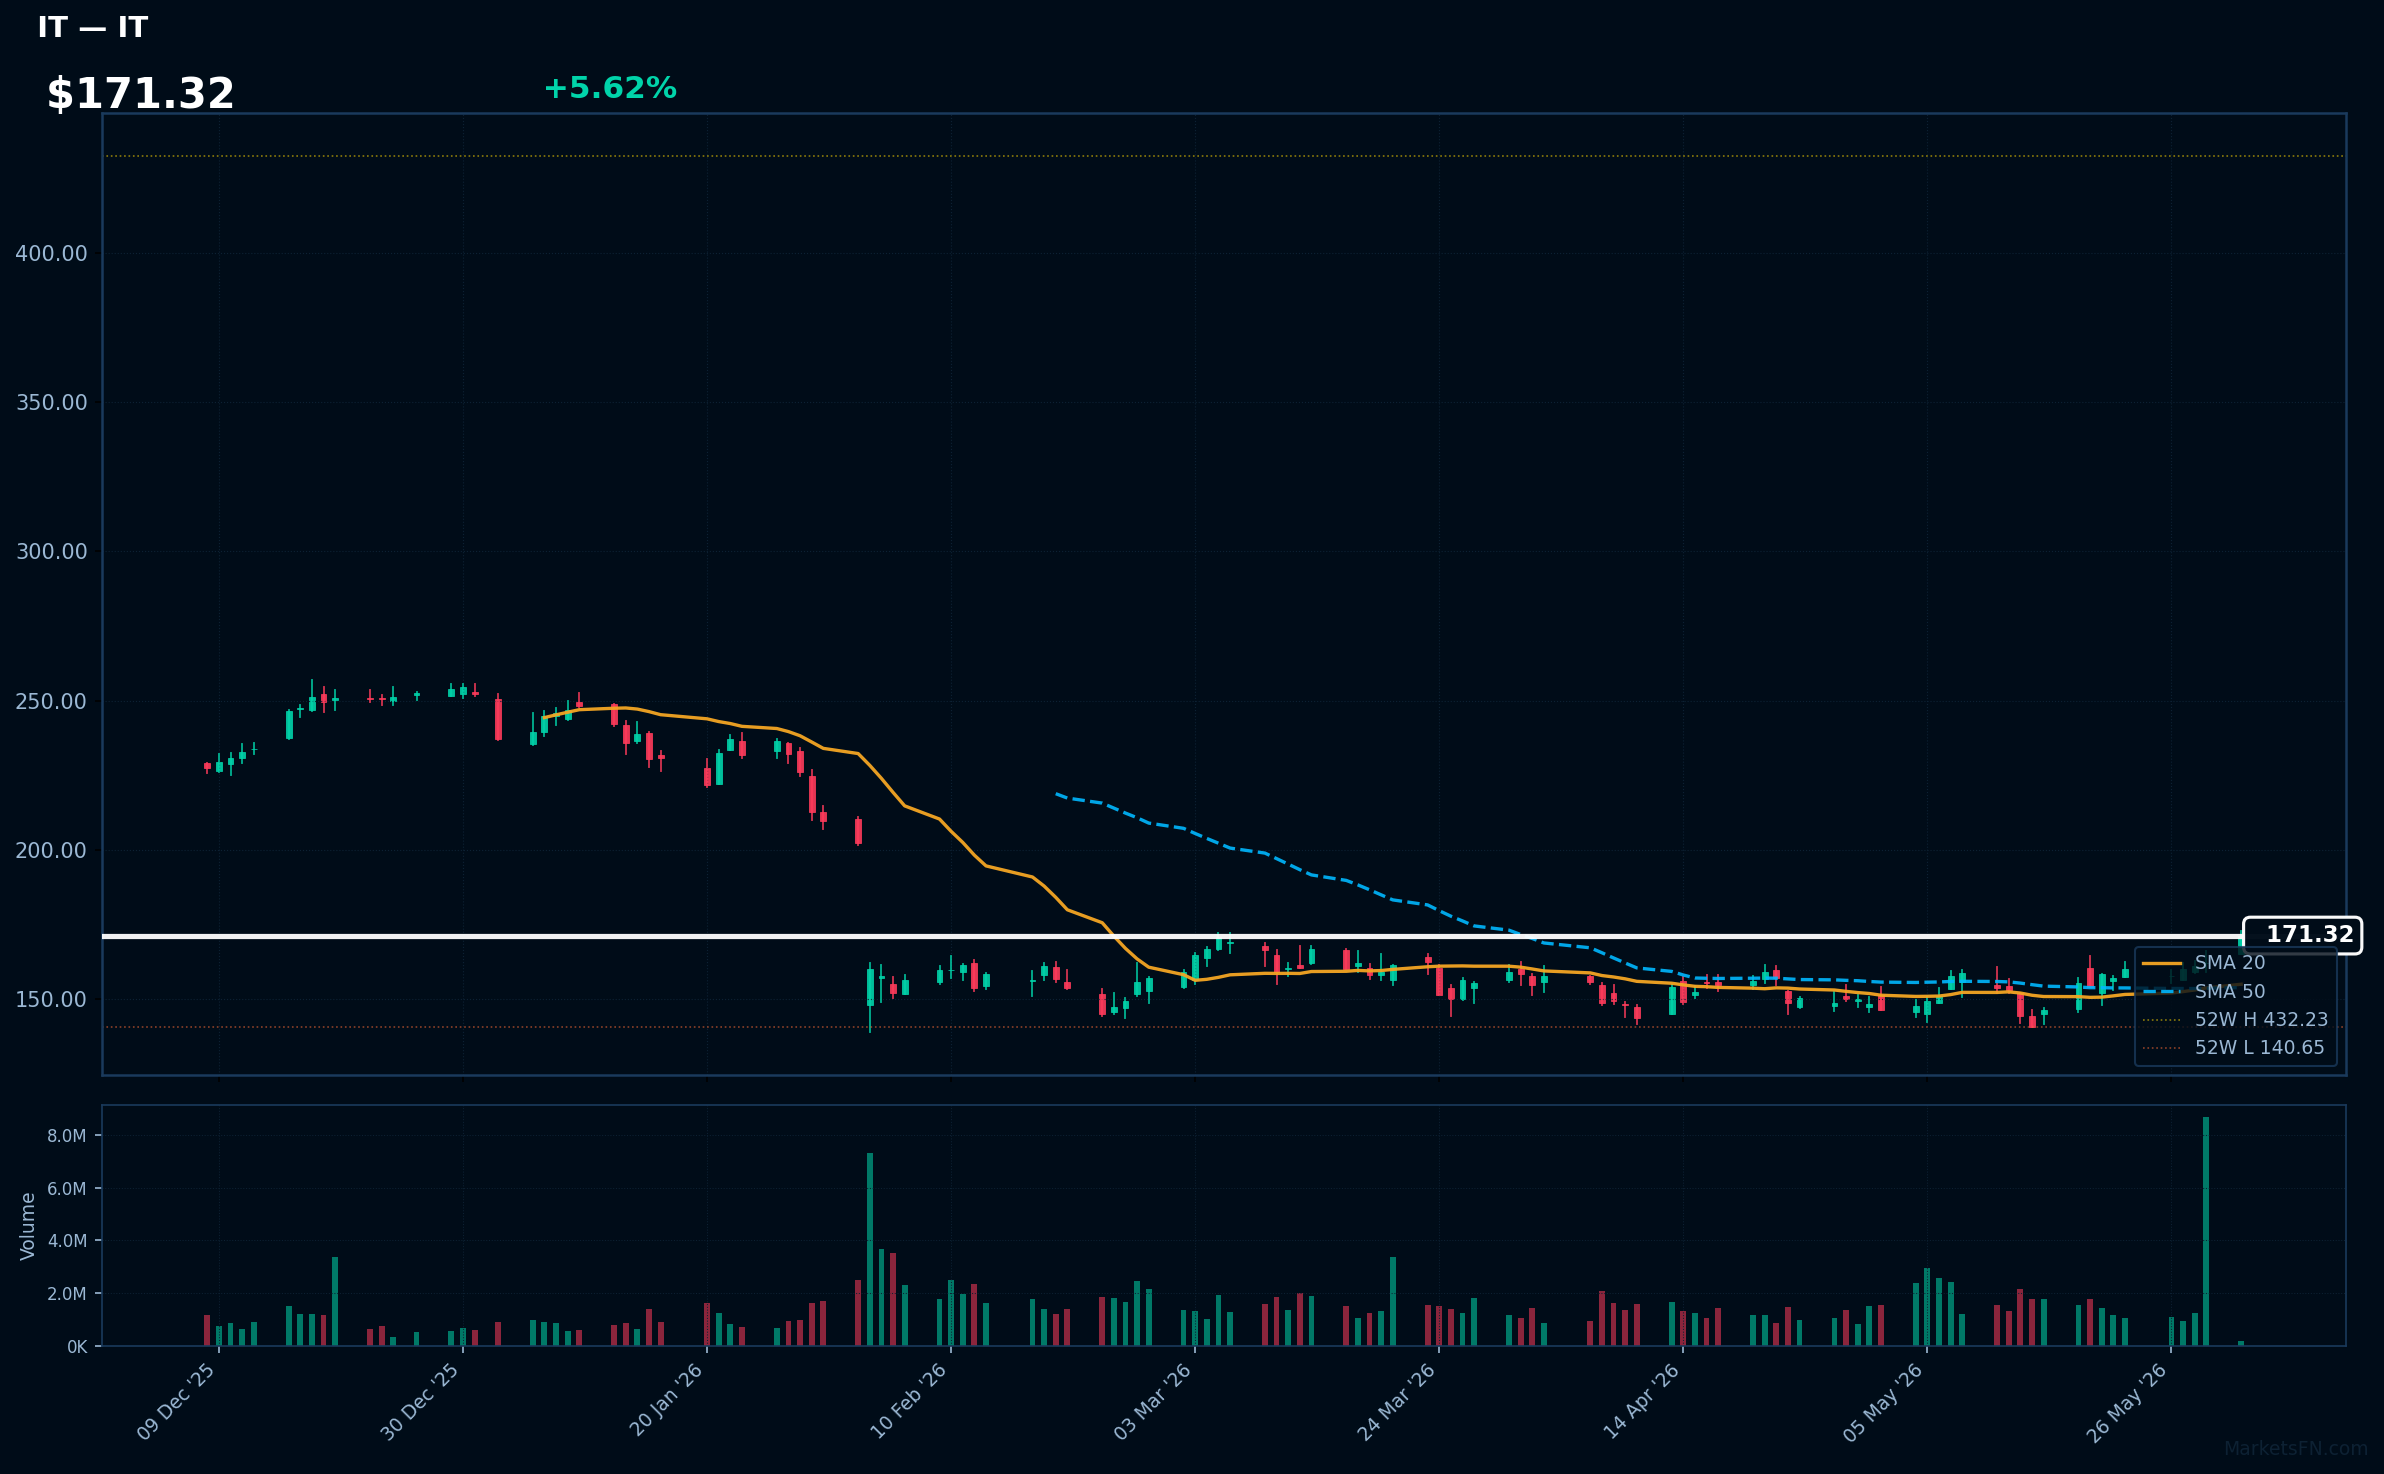Click the 0K volume axis label
Viewport: 2384px width, 1474px height.
77,1347
